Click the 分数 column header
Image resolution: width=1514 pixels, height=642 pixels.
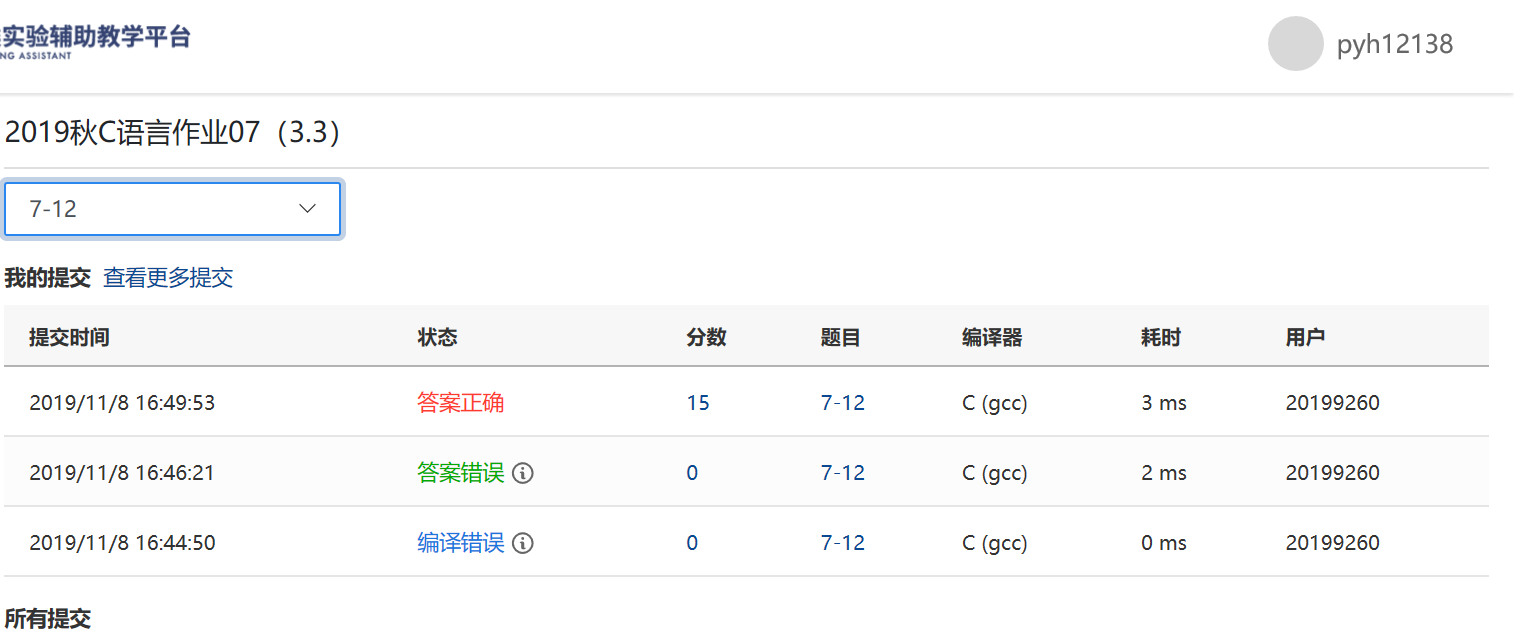(x=706, y=337)
